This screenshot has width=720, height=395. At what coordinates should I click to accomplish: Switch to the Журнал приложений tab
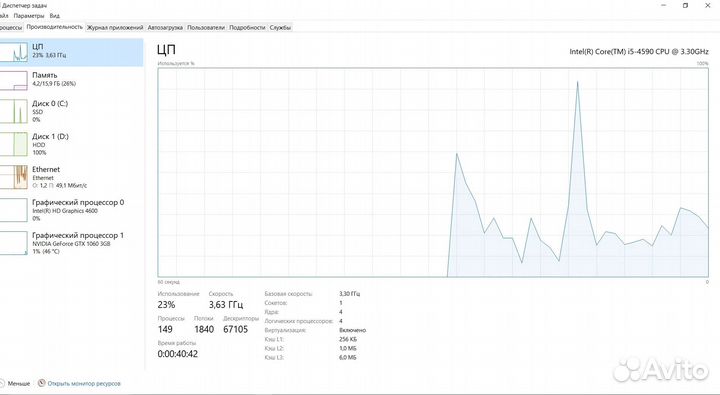tap(115, 28)
